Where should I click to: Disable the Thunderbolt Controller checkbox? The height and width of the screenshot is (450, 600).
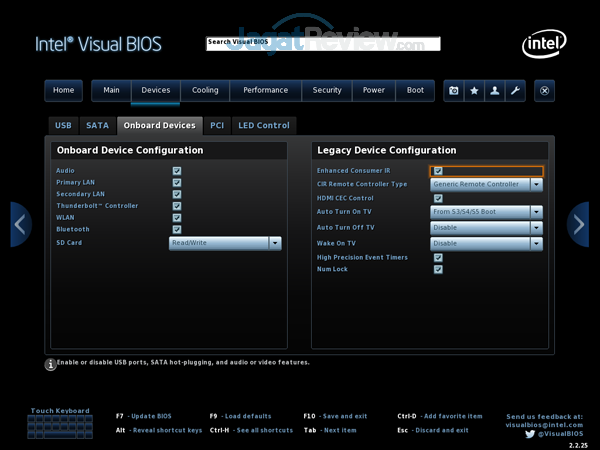pyautogui.click(x=177, y=206)
